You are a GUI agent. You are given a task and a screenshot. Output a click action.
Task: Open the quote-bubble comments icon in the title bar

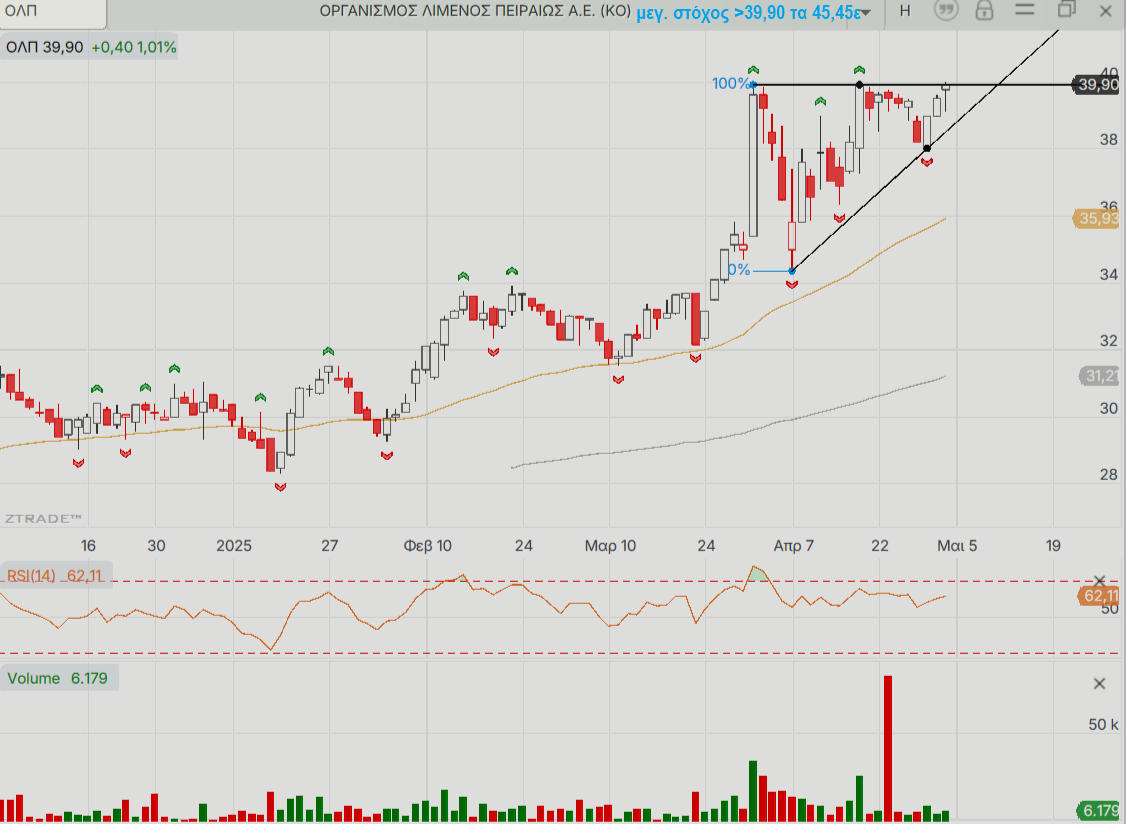(x=946, y=11)
